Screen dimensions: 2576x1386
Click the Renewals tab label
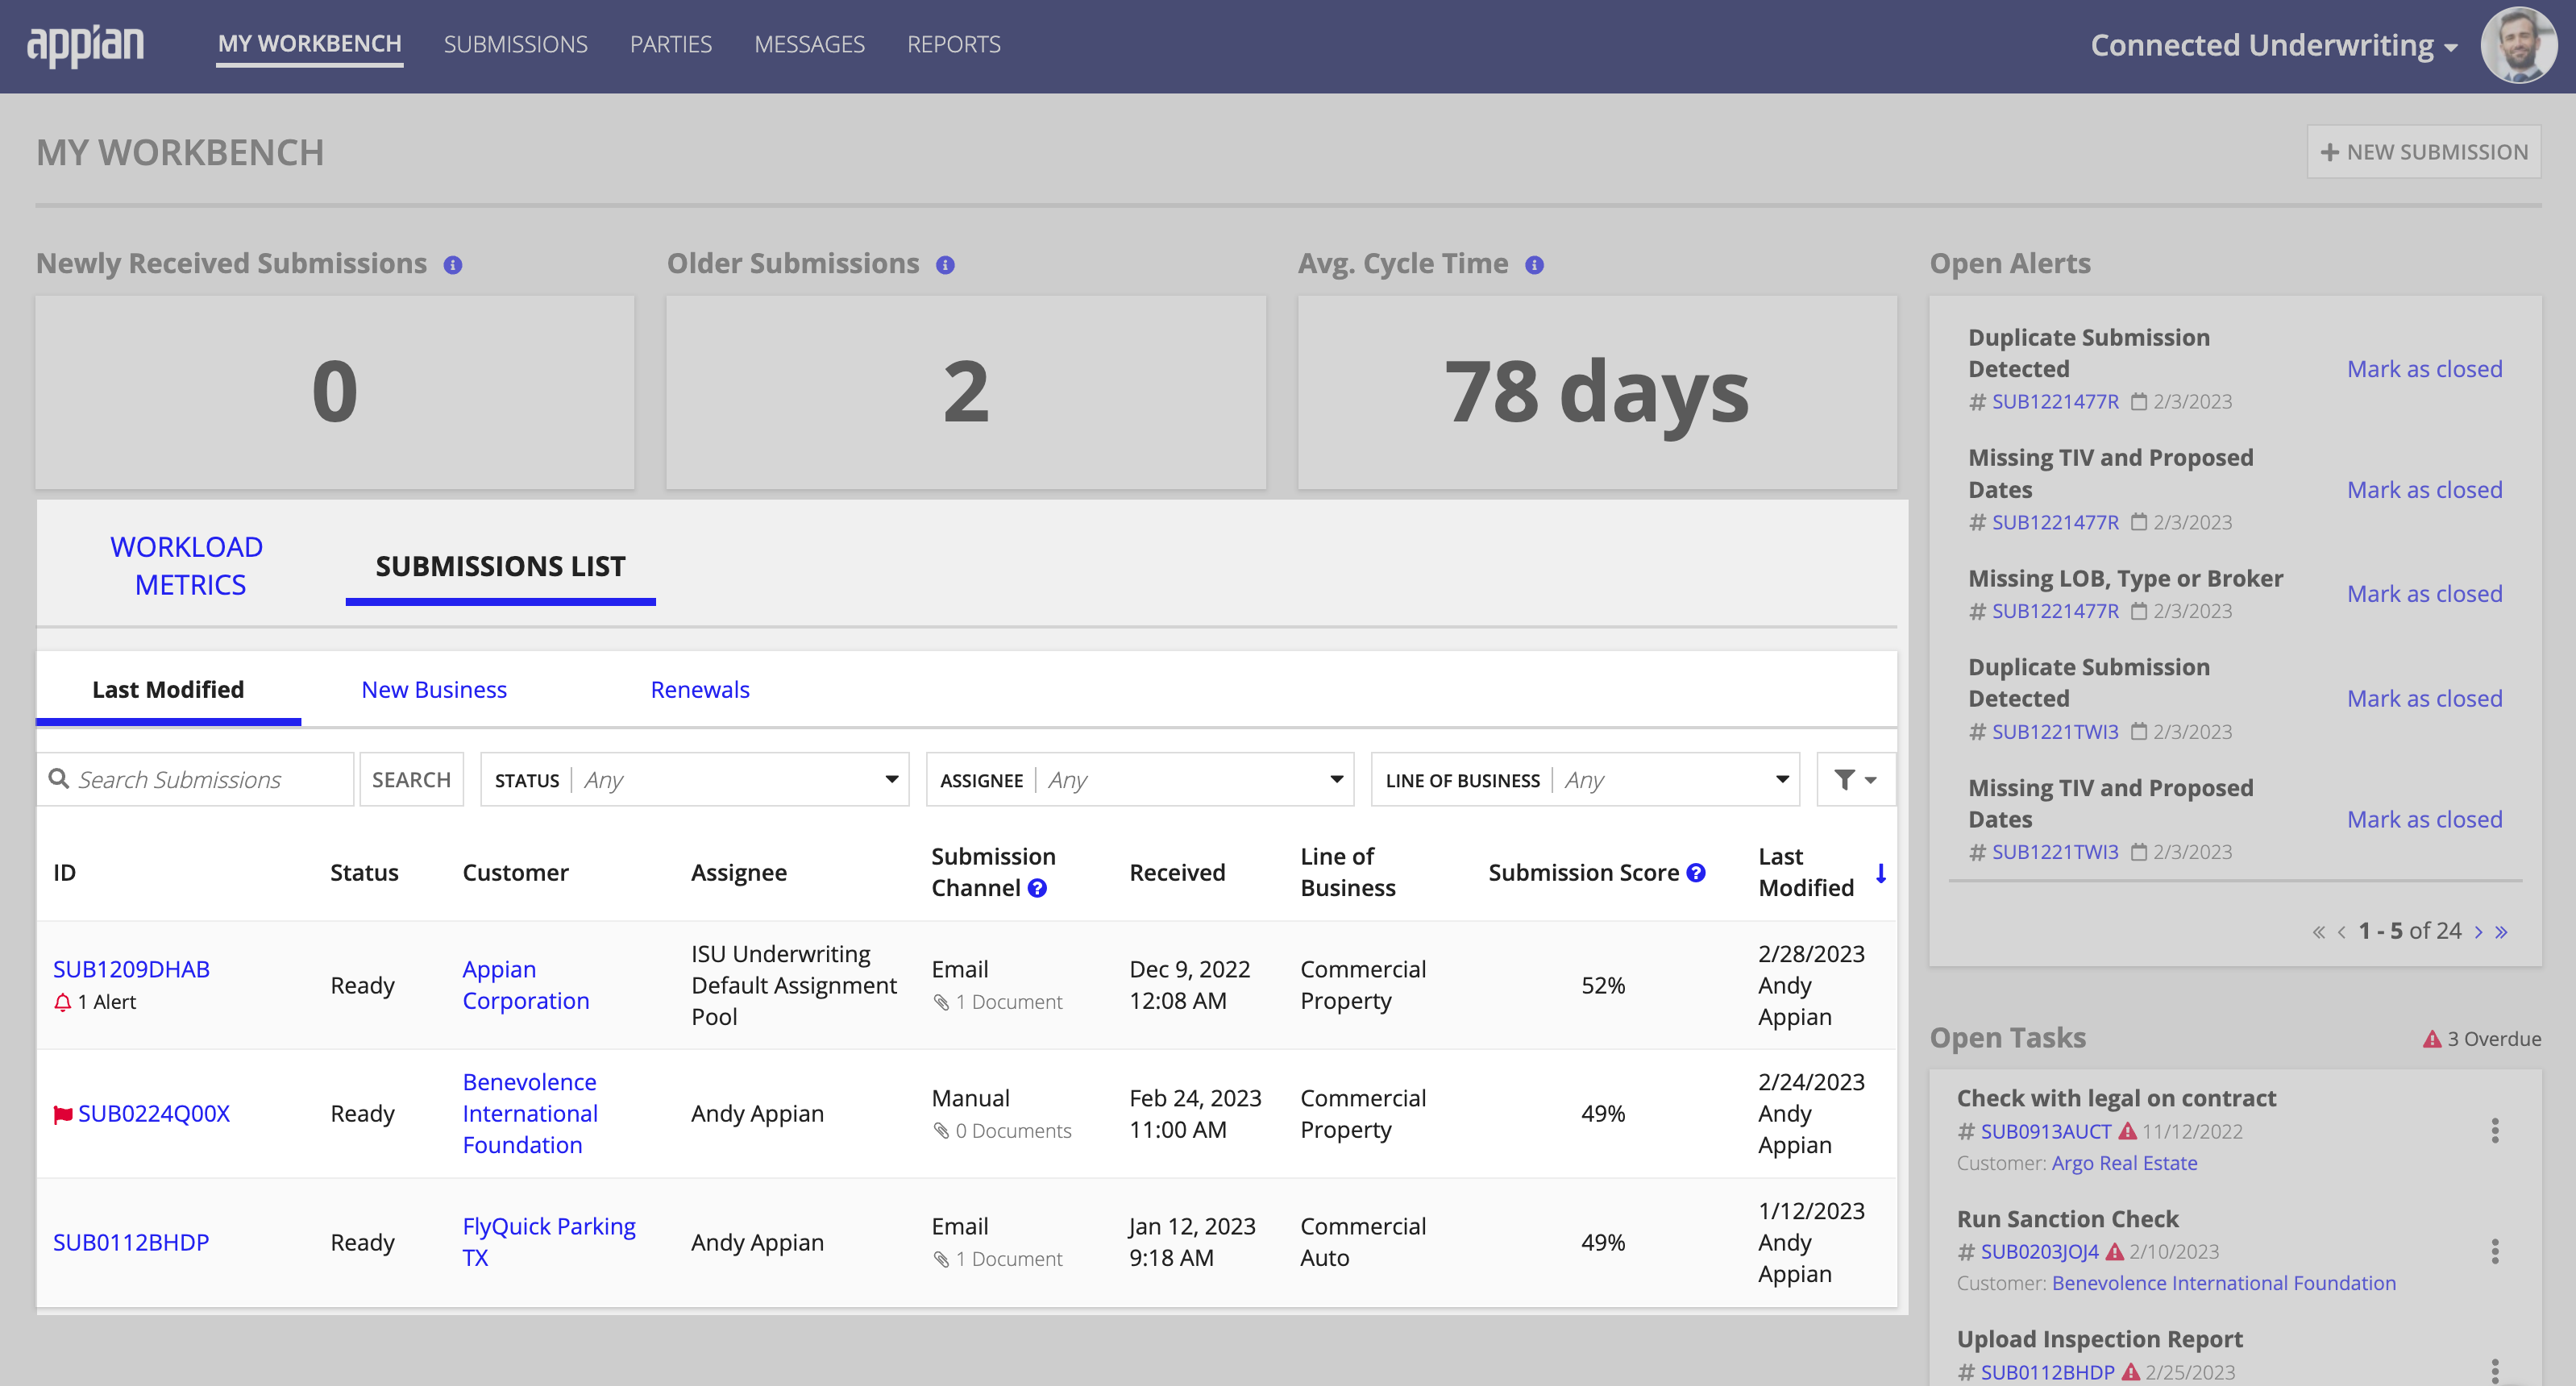point(700,690)
